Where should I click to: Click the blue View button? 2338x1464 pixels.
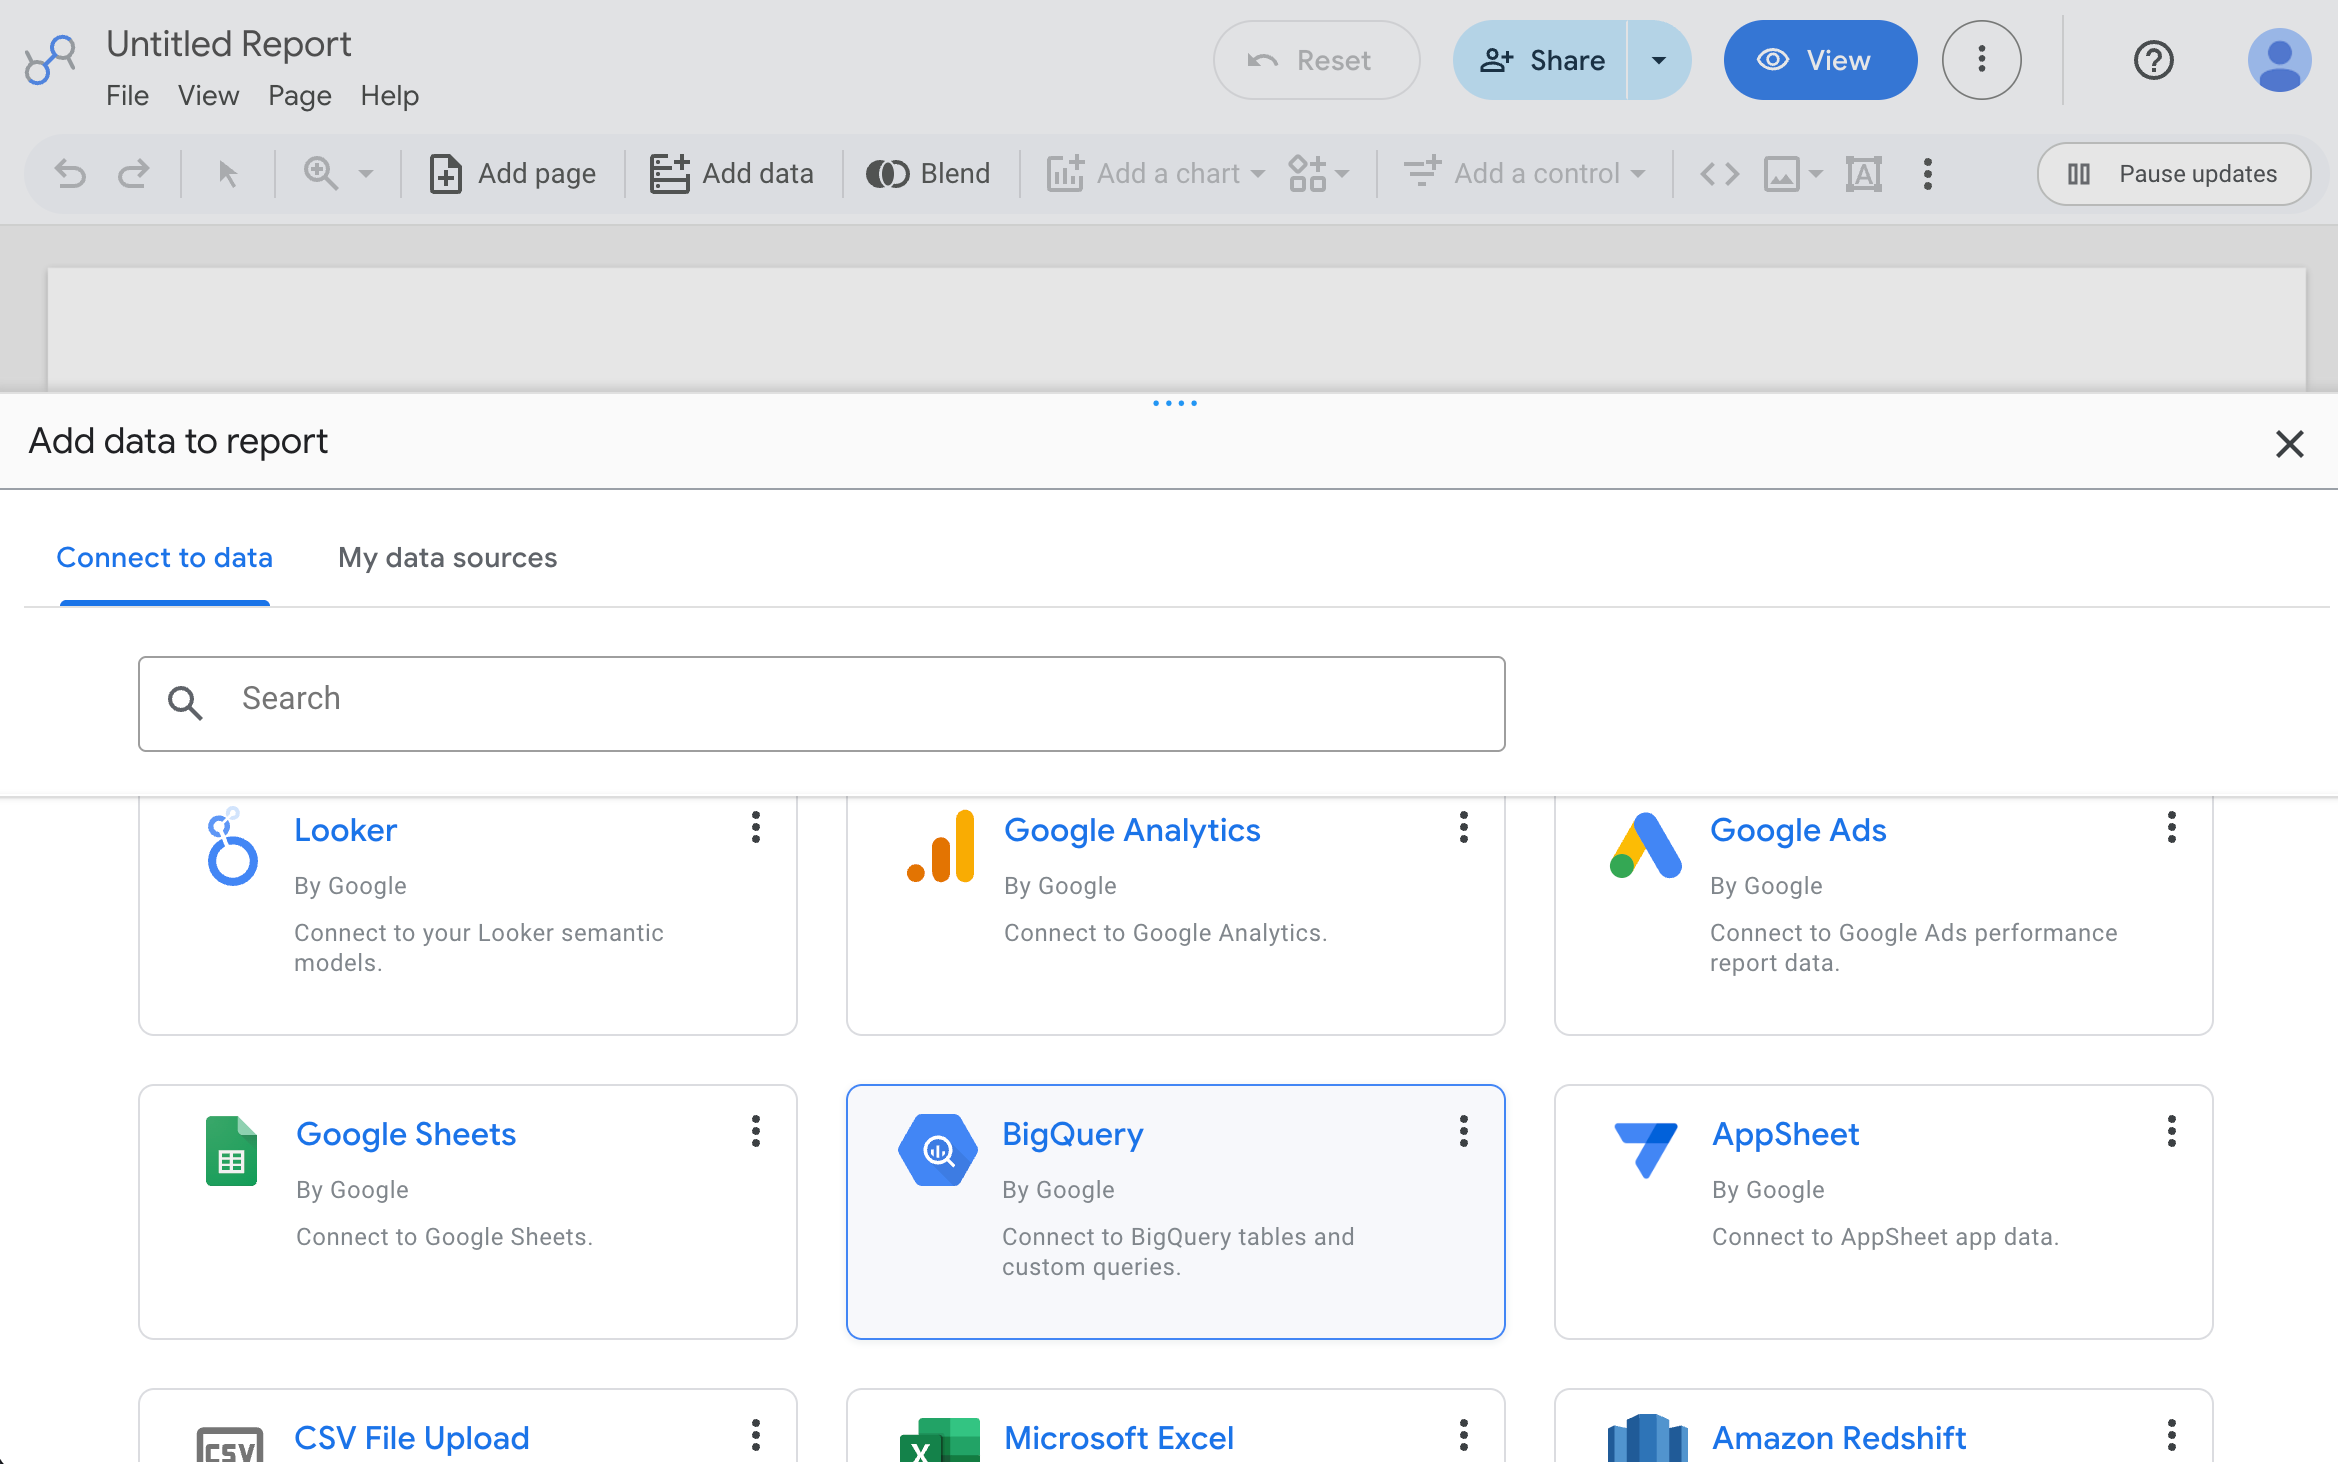point(1820,60)
